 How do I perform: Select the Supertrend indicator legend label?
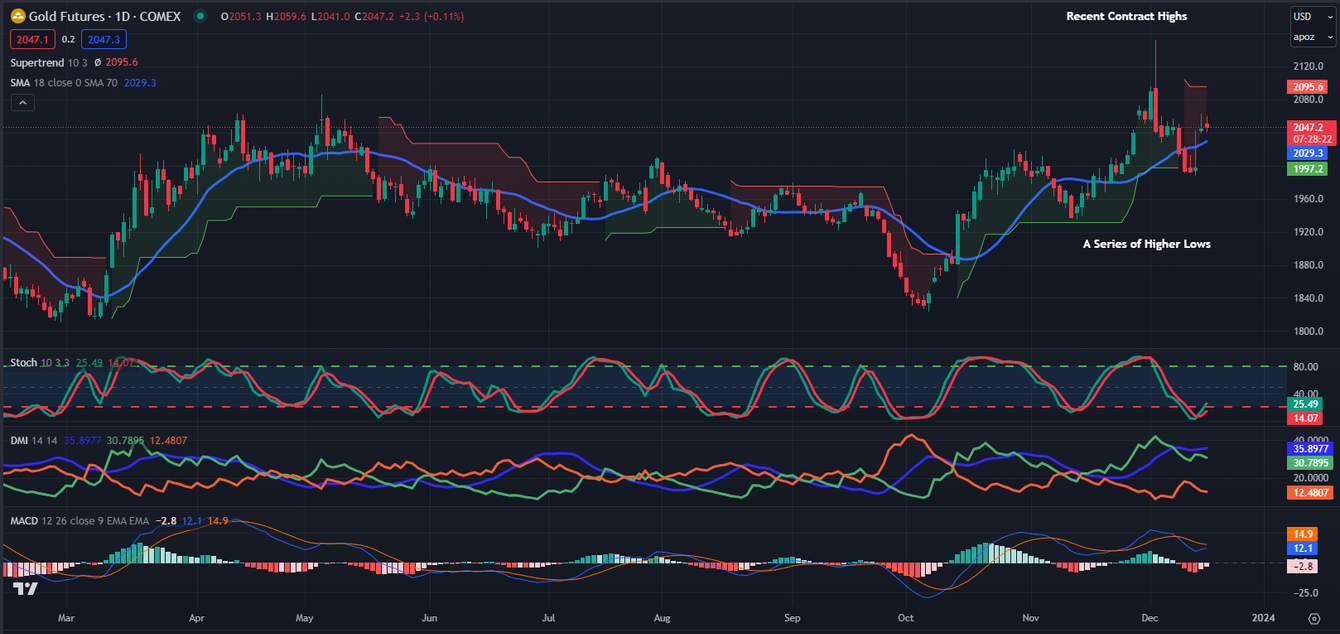(36, 62)
